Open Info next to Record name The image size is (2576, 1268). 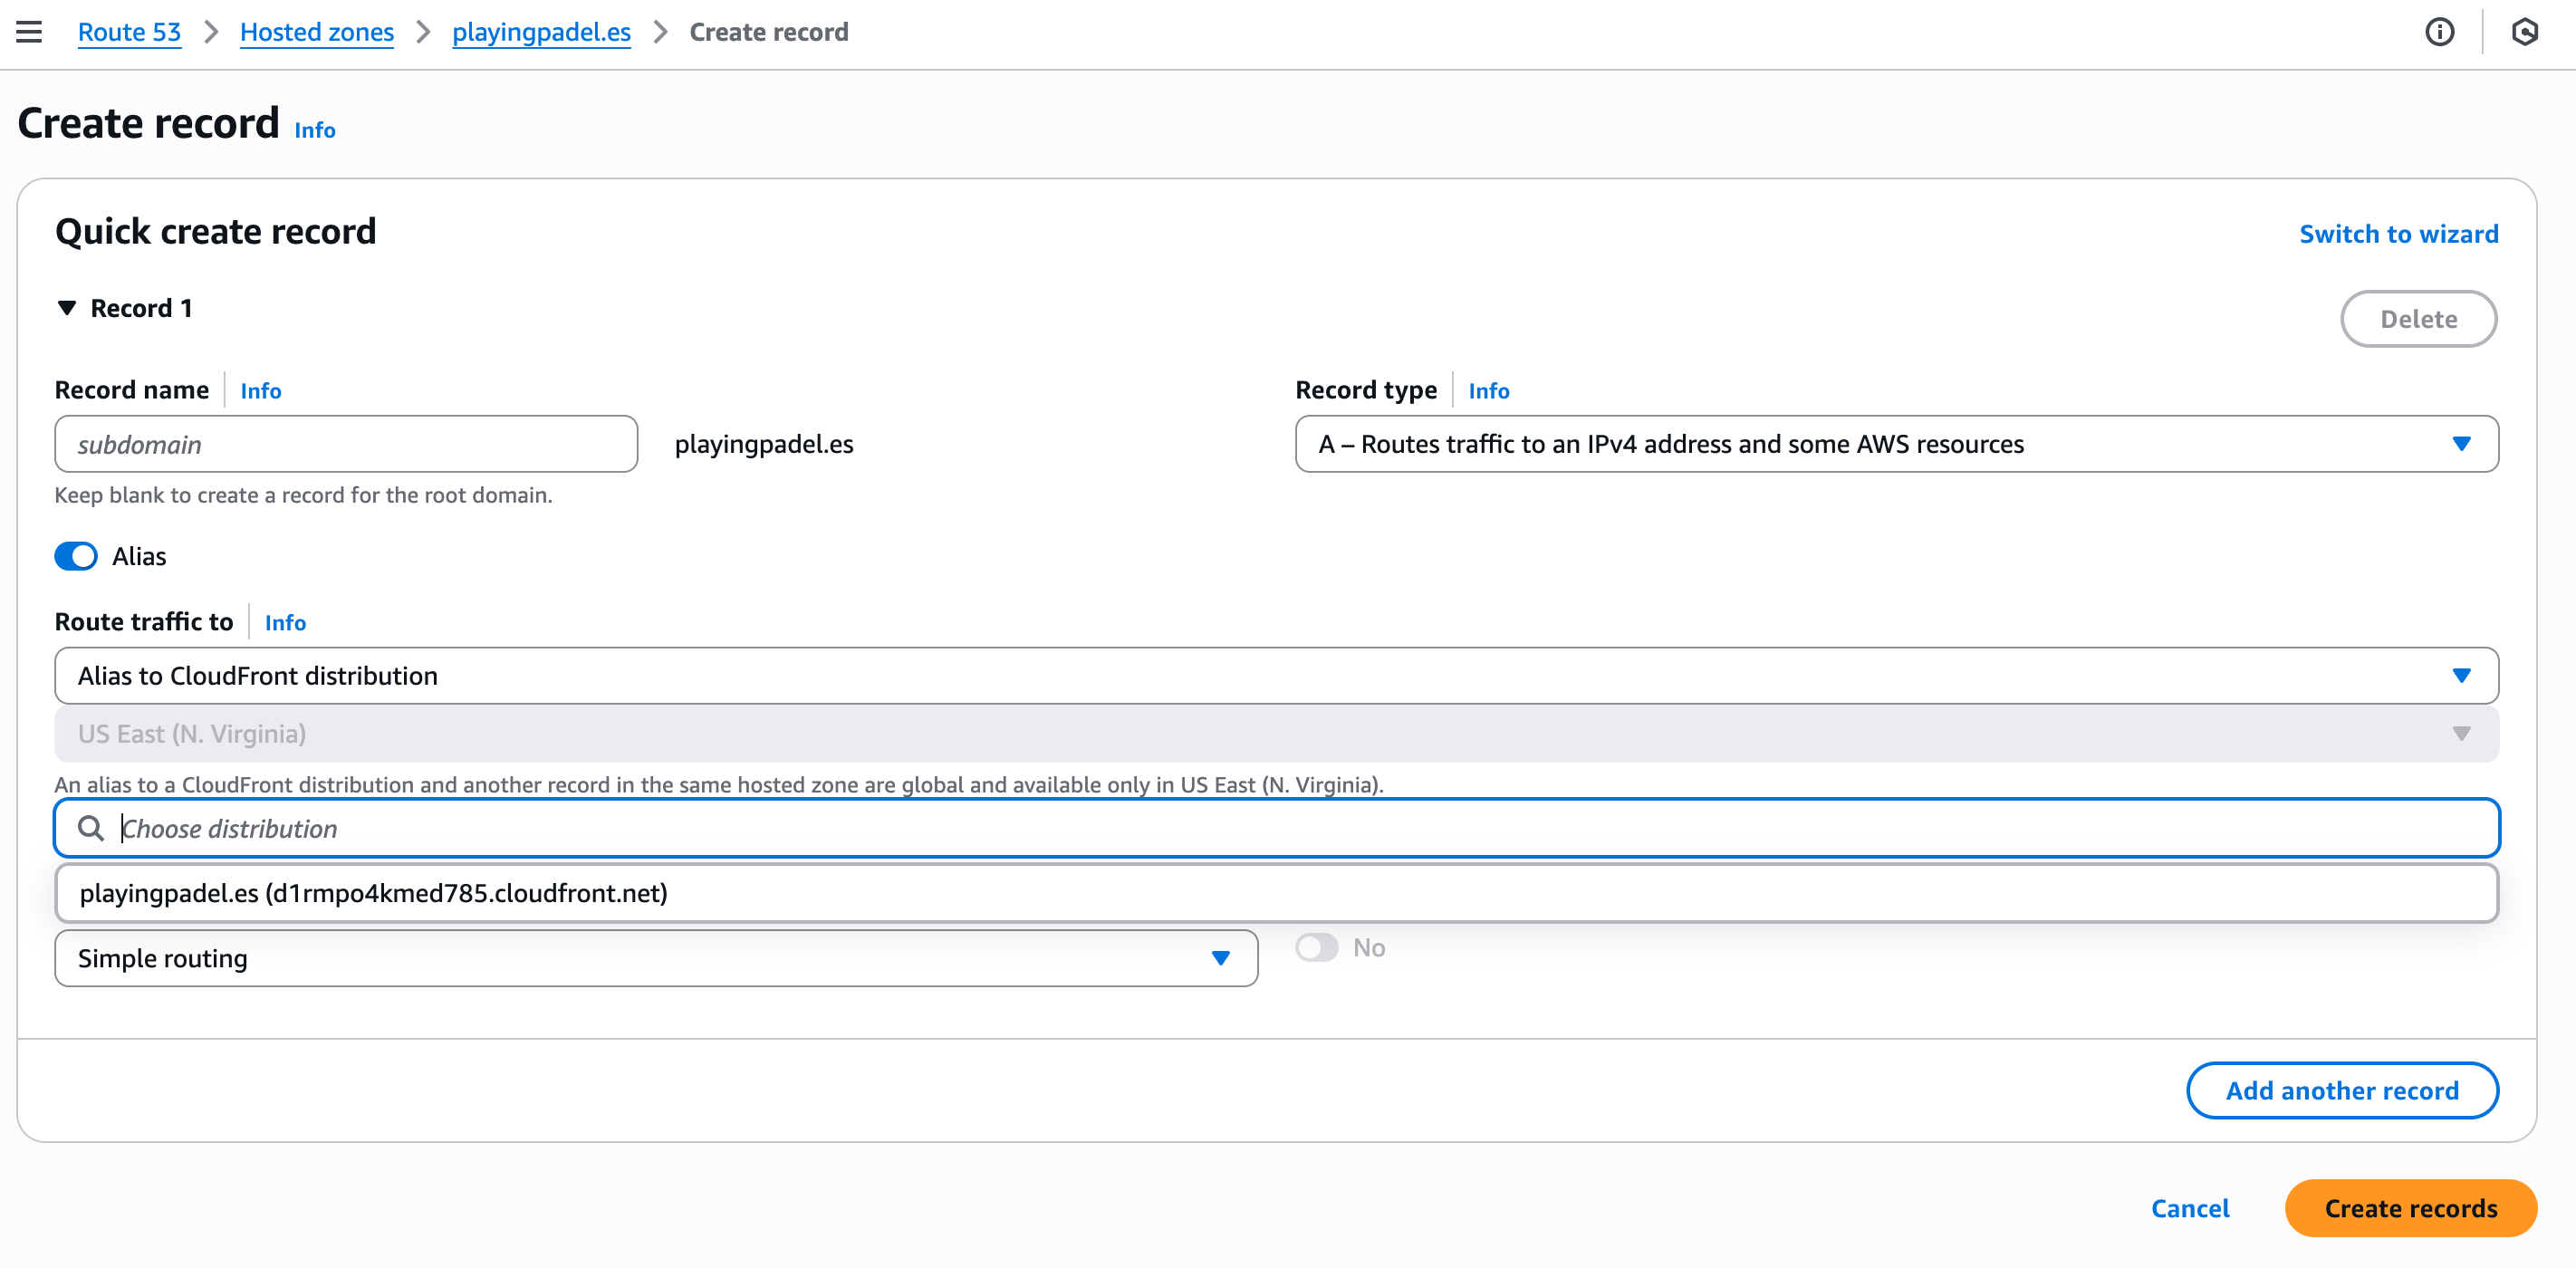coord(260,391)
